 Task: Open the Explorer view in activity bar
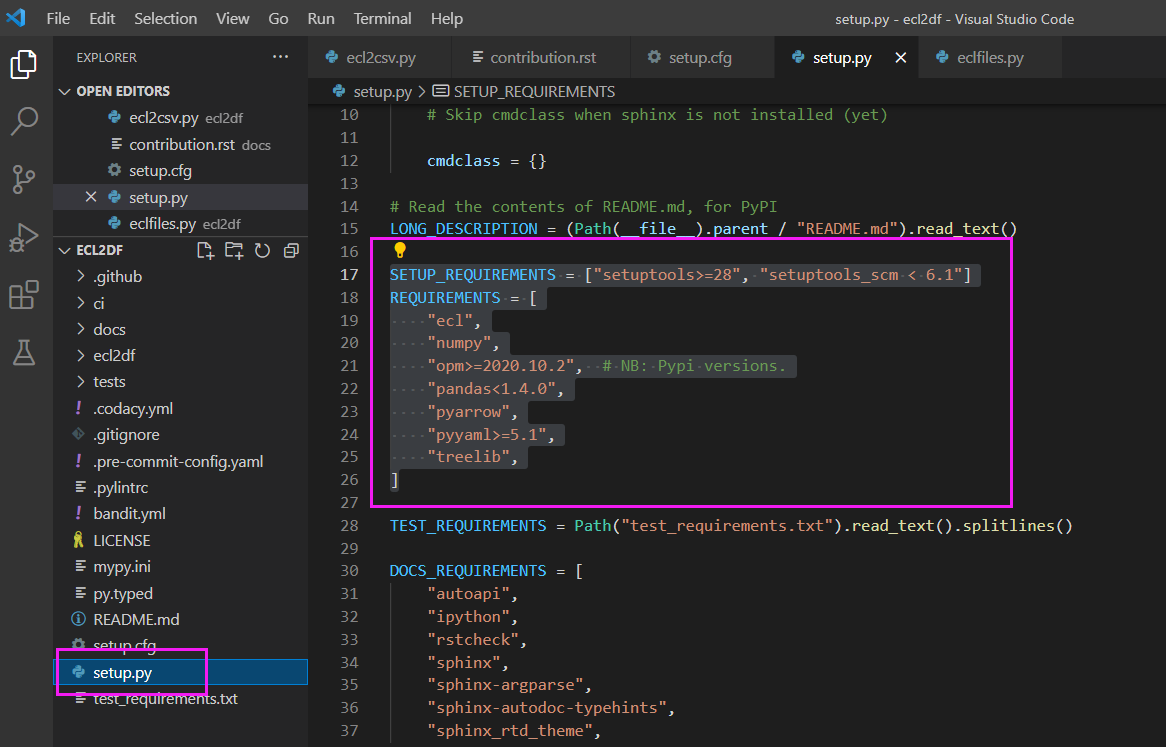click(24, 65)
